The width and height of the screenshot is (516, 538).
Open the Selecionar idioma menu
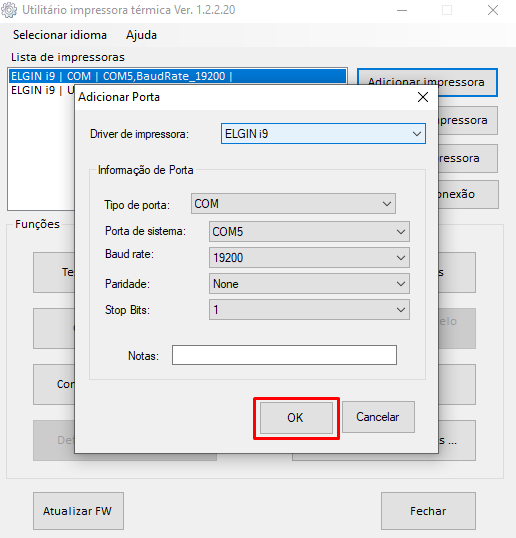click(x=60, y=35)
